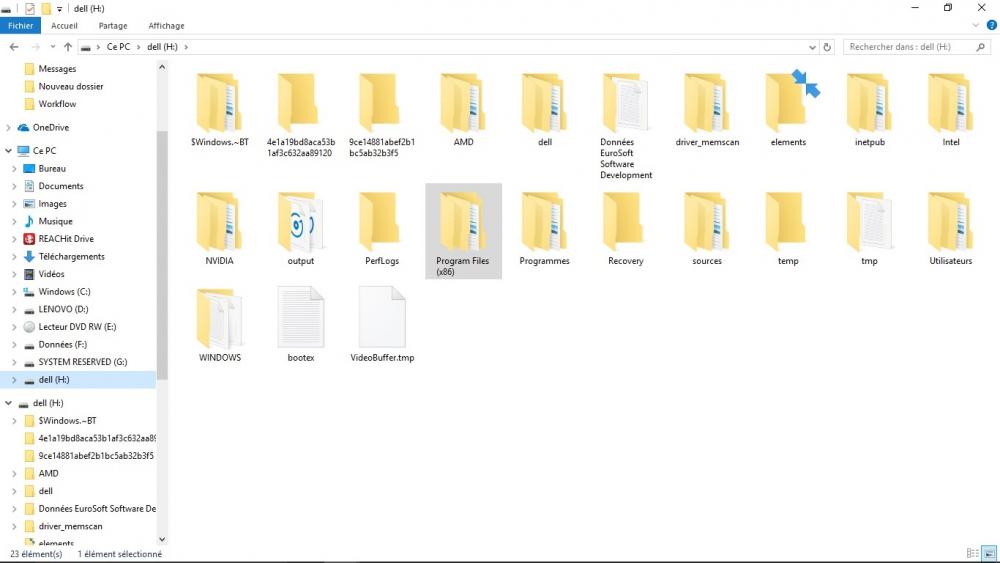Expand the Windows (C:) tree node
The width and height of the screenshot is (1000, 563).
14,291
